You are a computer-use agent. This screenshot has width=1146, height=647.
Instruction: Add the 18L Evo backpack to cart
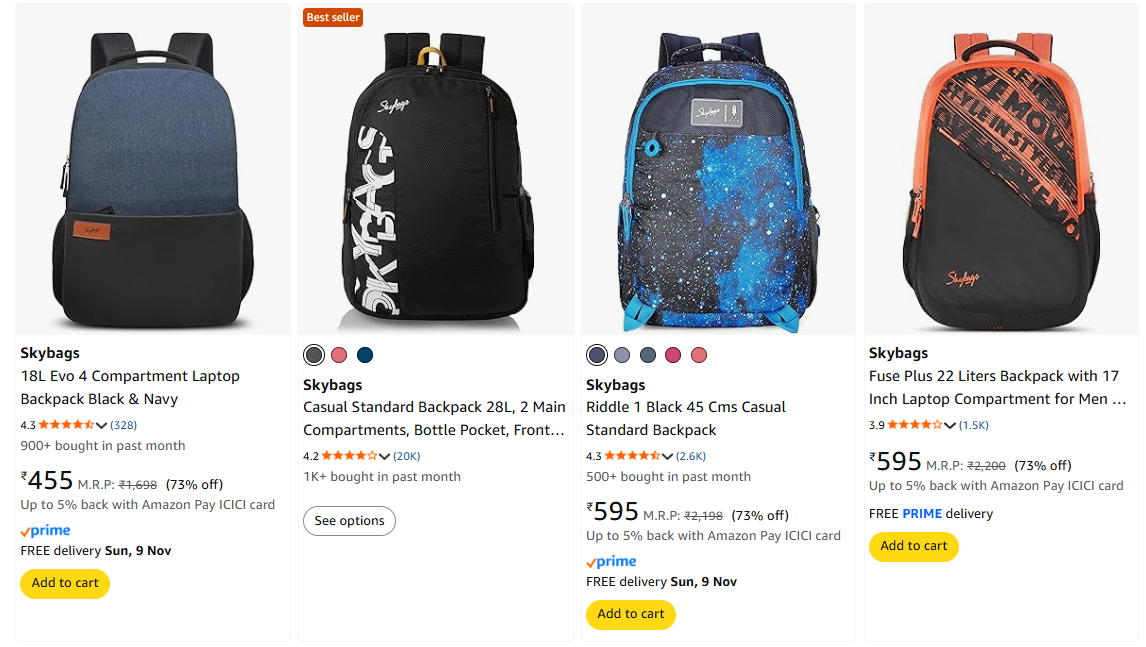click(65, 583)
